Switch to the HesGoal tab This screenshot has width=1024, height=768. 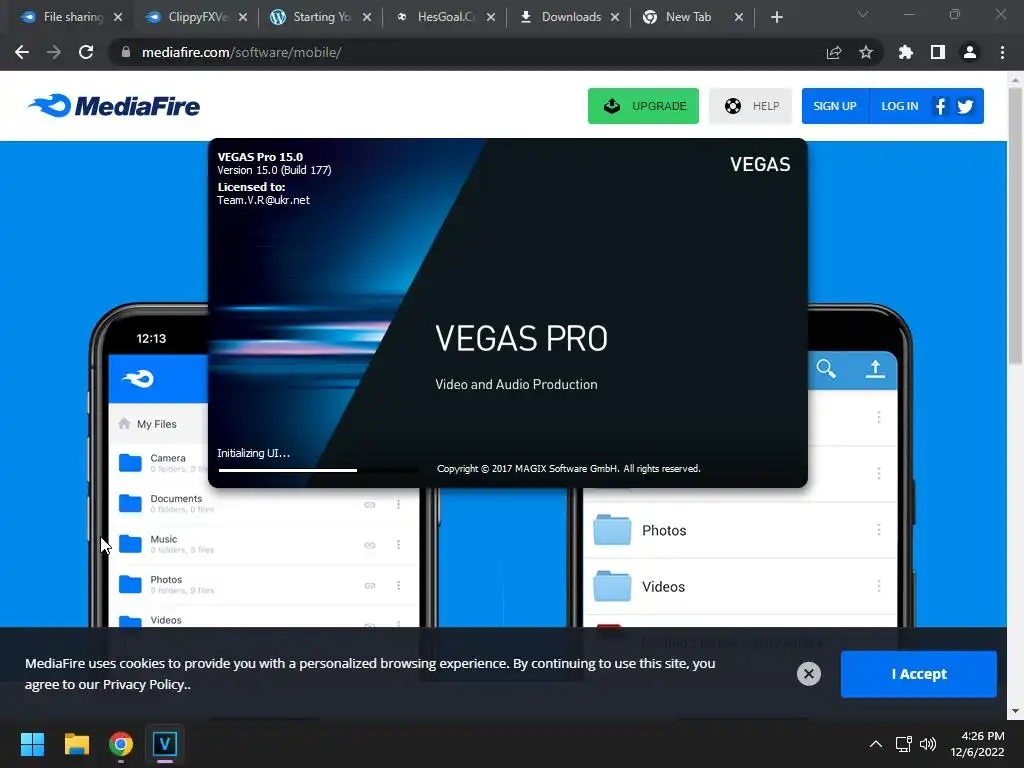tap(444, 17)
